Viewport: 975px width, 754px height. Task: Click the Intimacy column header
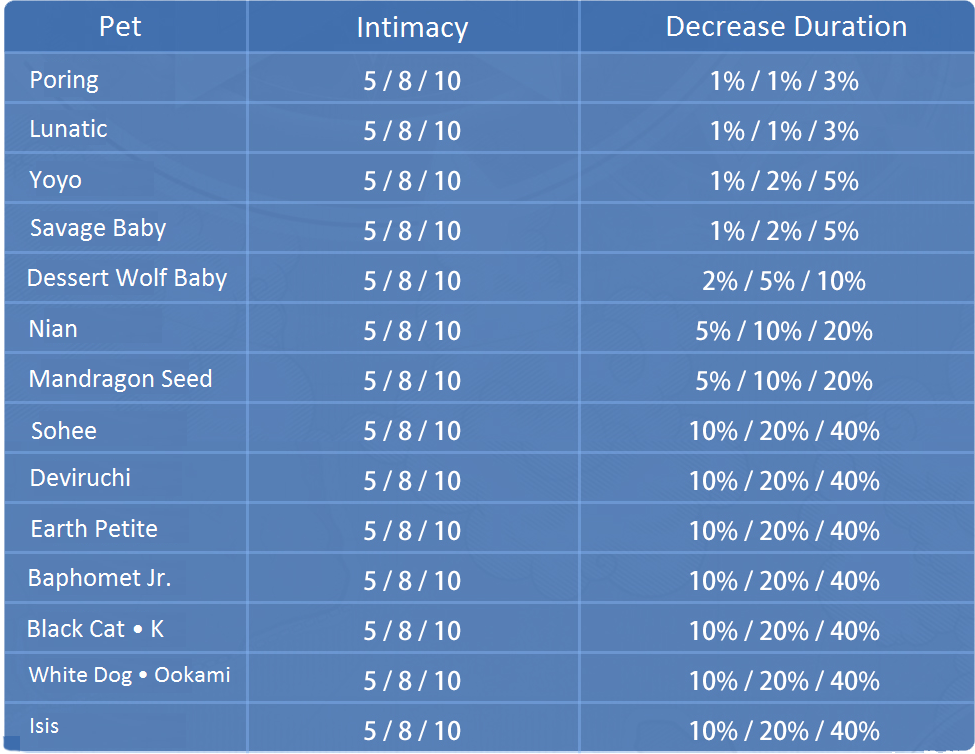pyautogui.click(x=412, y=28)
